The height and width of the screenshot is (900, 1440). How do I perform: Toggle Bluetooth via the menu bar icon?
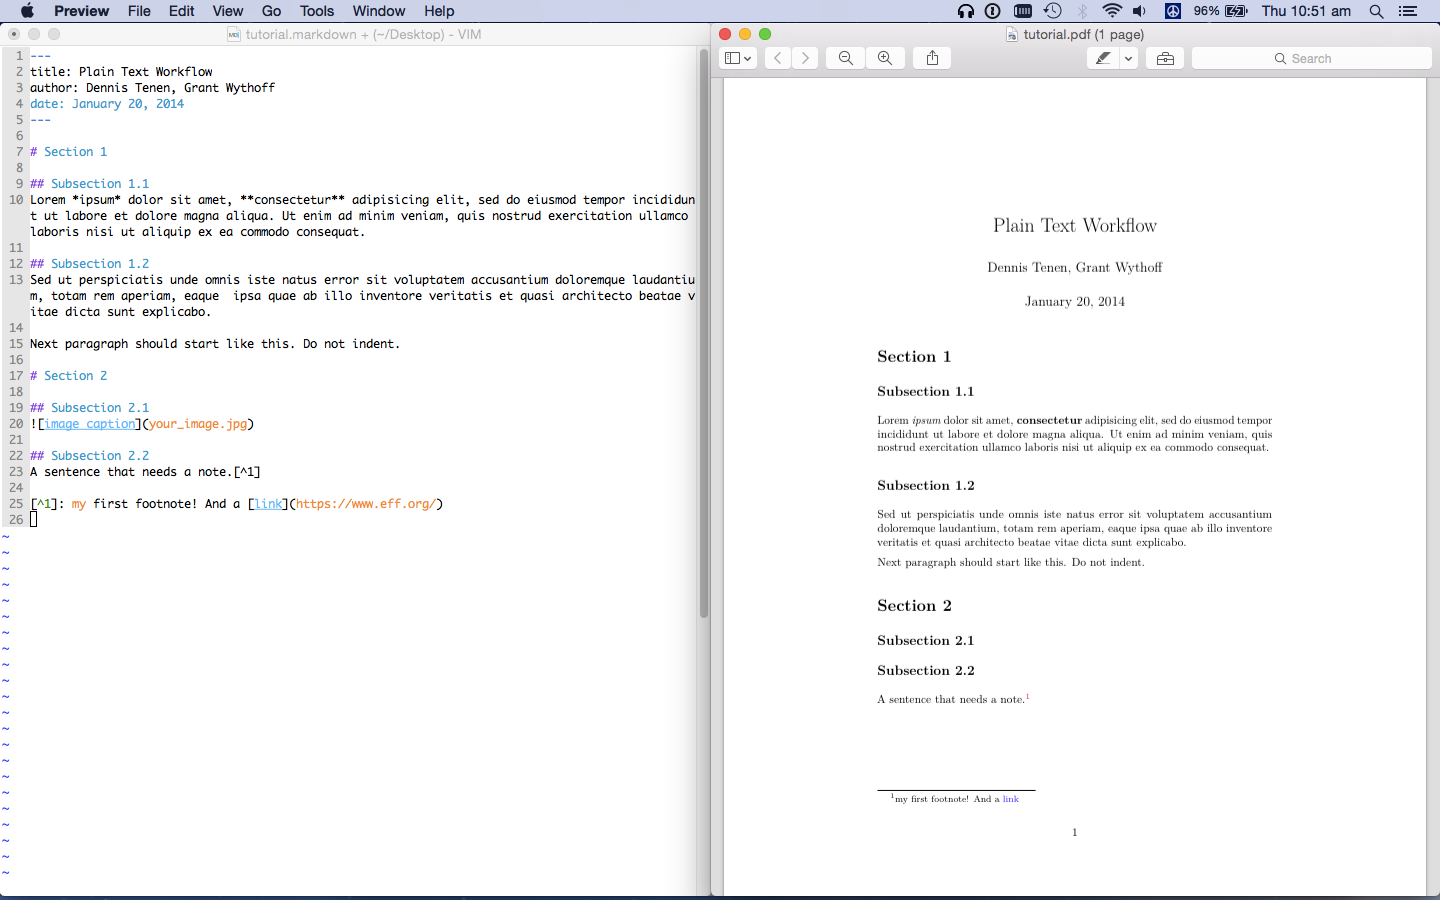1082,11
